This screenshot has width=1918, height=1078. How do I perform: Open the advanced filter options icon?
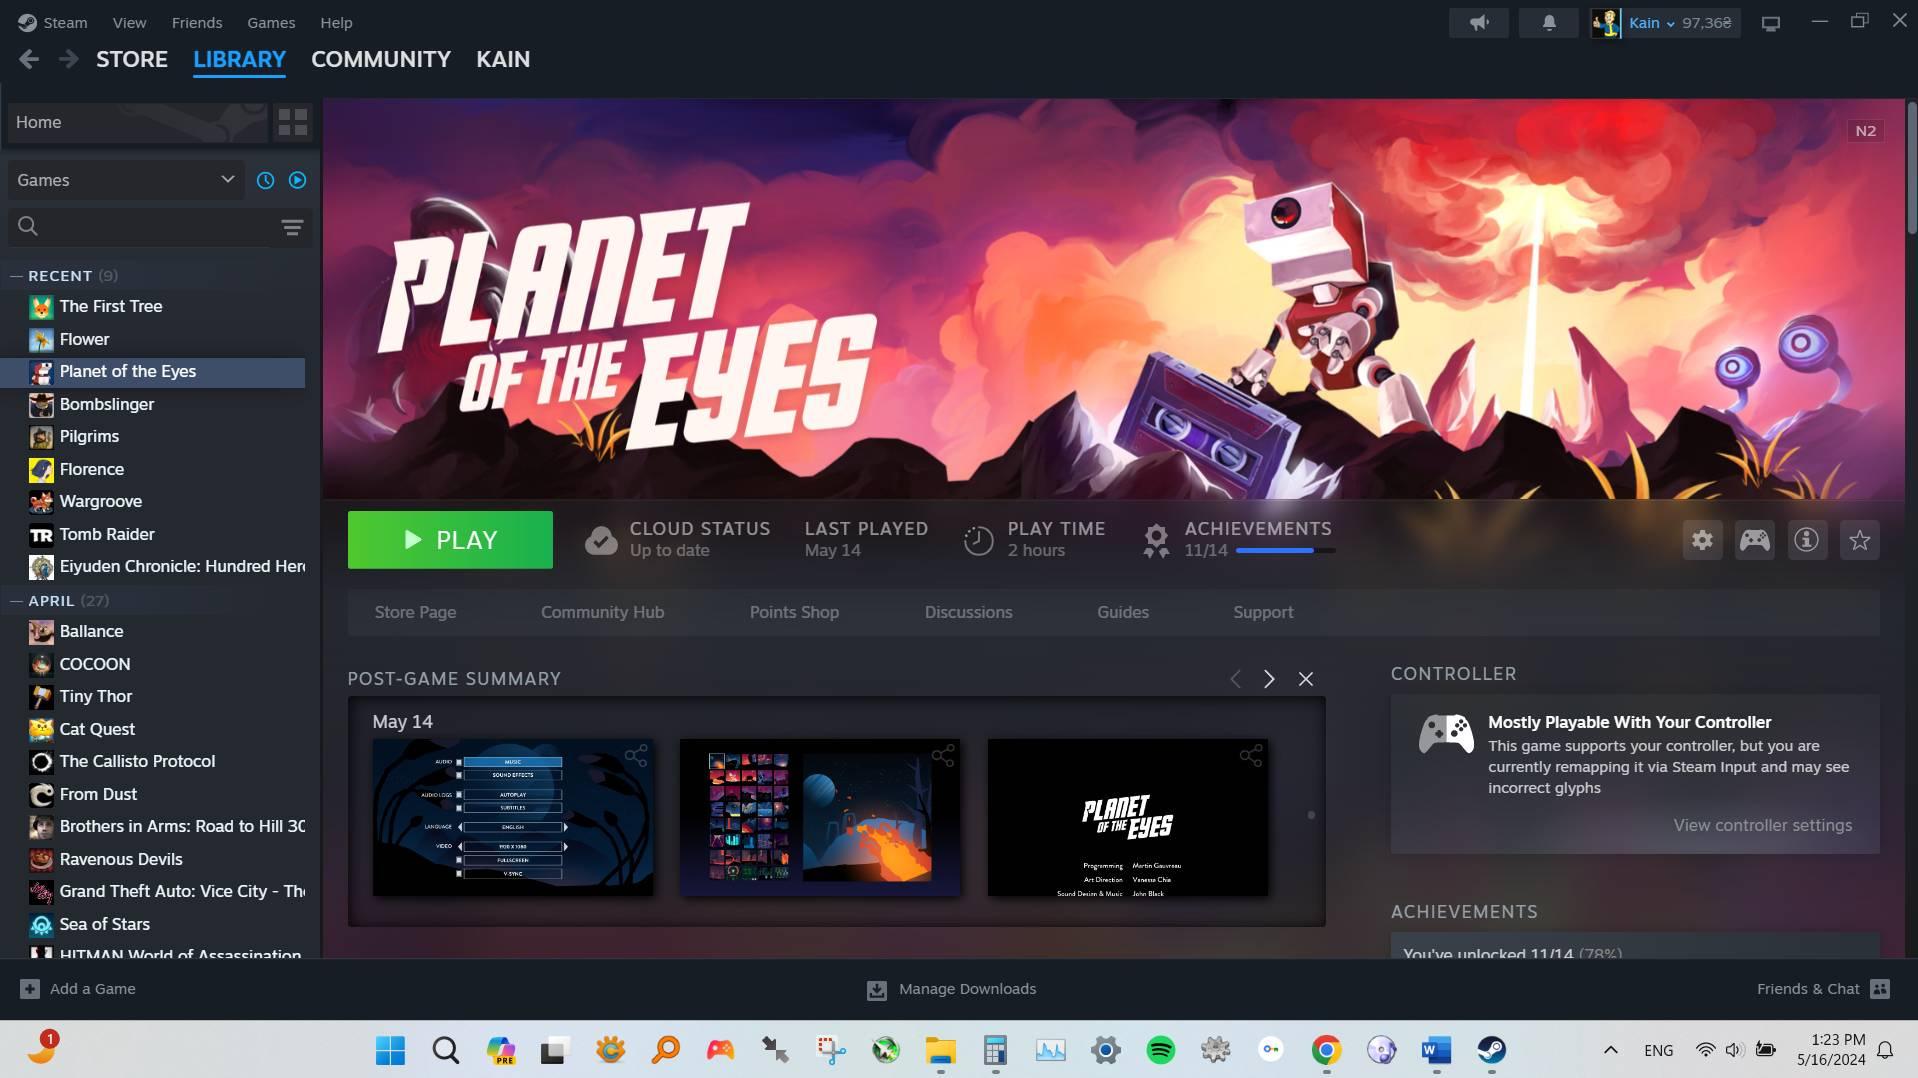point(292,228)
